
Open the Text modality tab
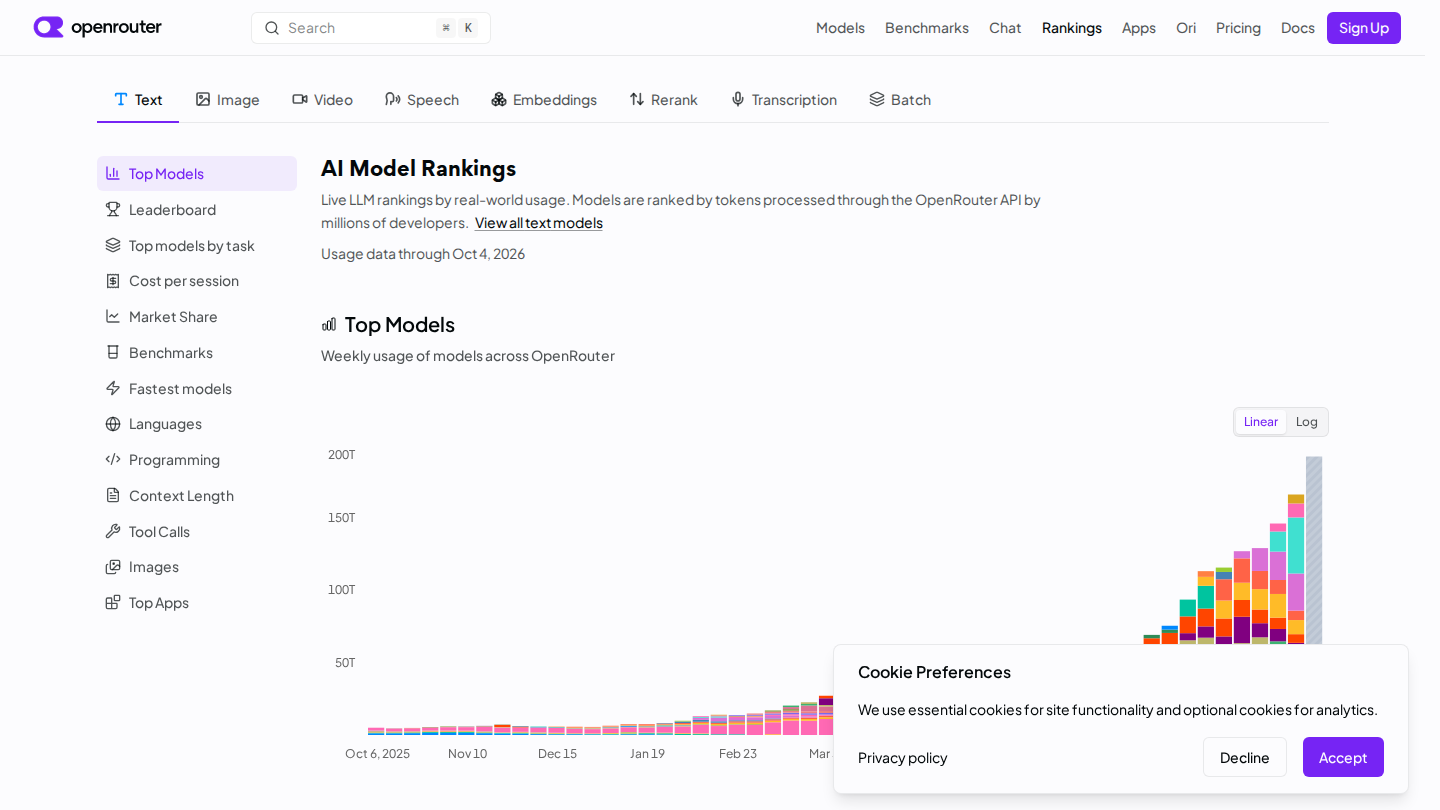(x=138, y=99)
